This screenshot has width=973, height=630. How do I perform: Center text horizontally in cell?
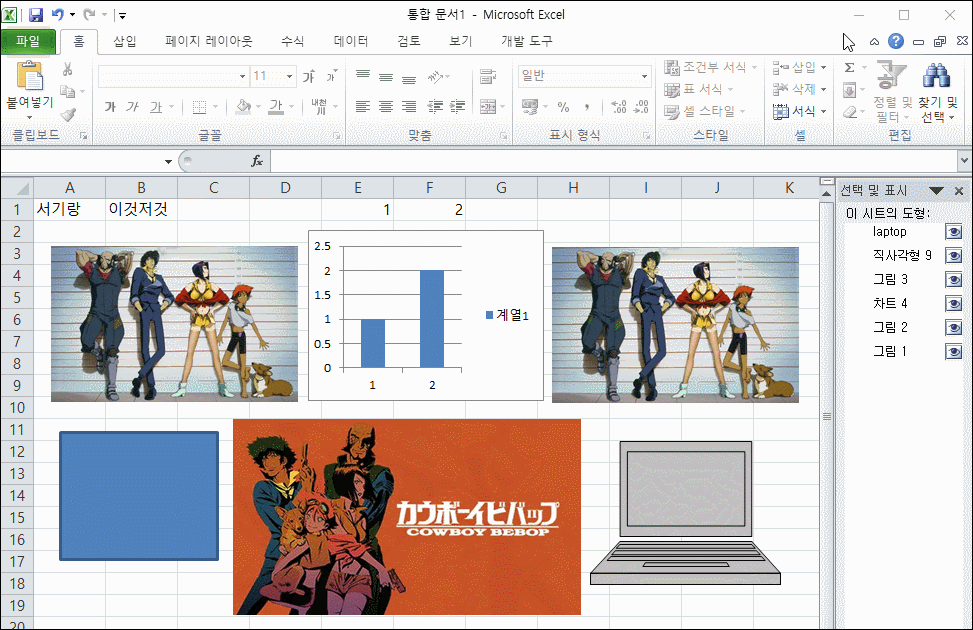coord(386,107)
